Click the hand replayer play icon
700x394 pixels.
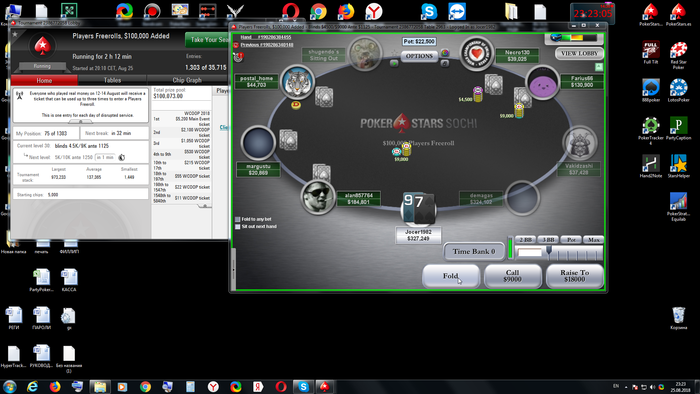click(x=394, y=63)
